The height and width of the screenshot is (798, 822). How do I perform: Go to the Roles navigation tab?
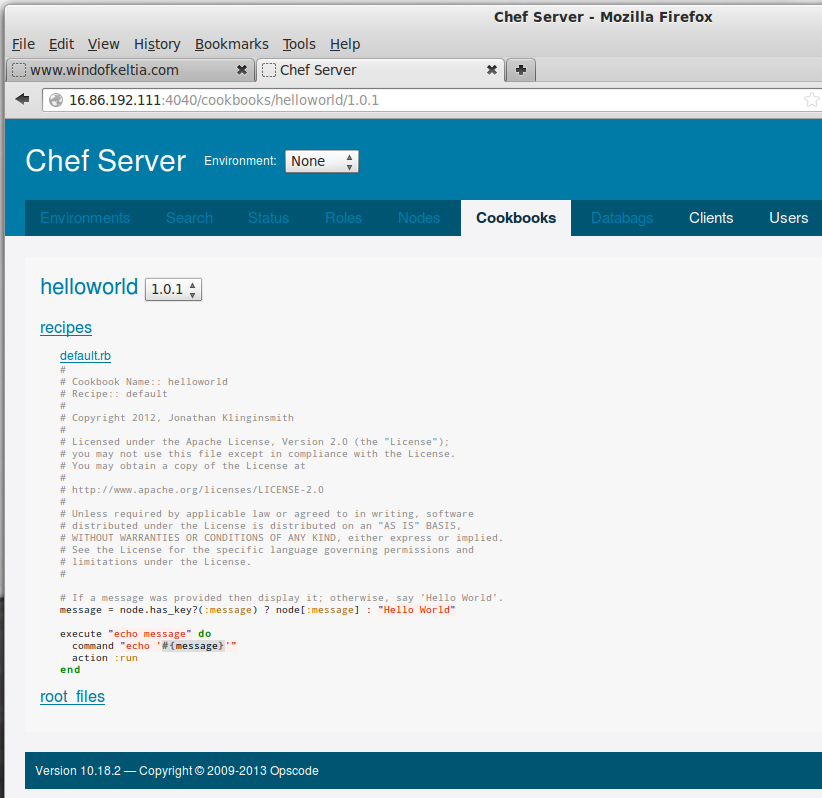(x=343, y=218)
